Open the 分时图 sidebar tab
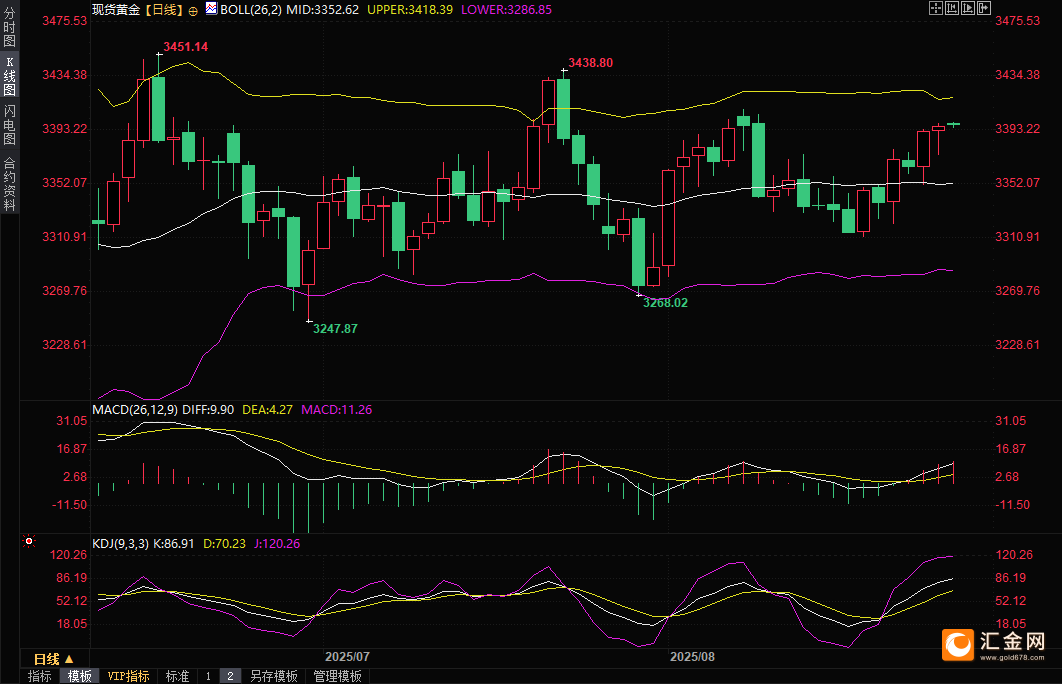Image resolution: width=1062 pixels, height=684 pixels. (9, 26)
